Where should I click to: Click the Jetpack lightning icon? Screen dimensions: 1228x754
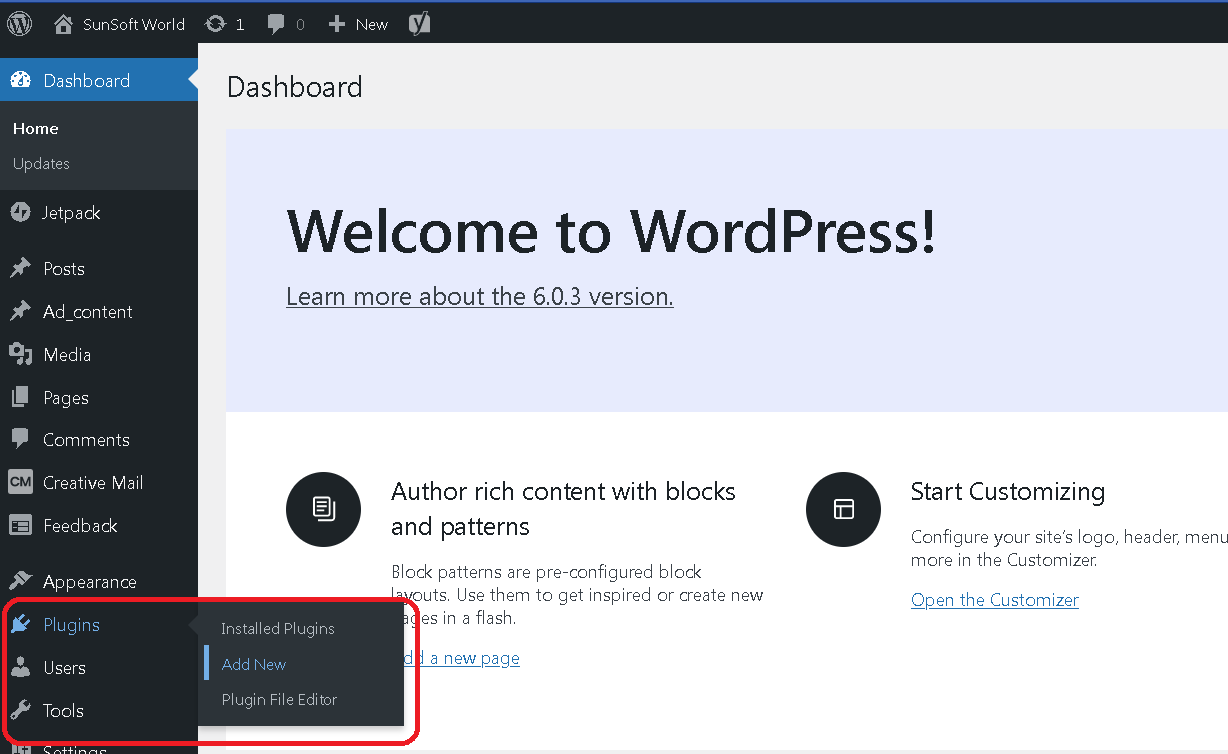tap(20, 213)
